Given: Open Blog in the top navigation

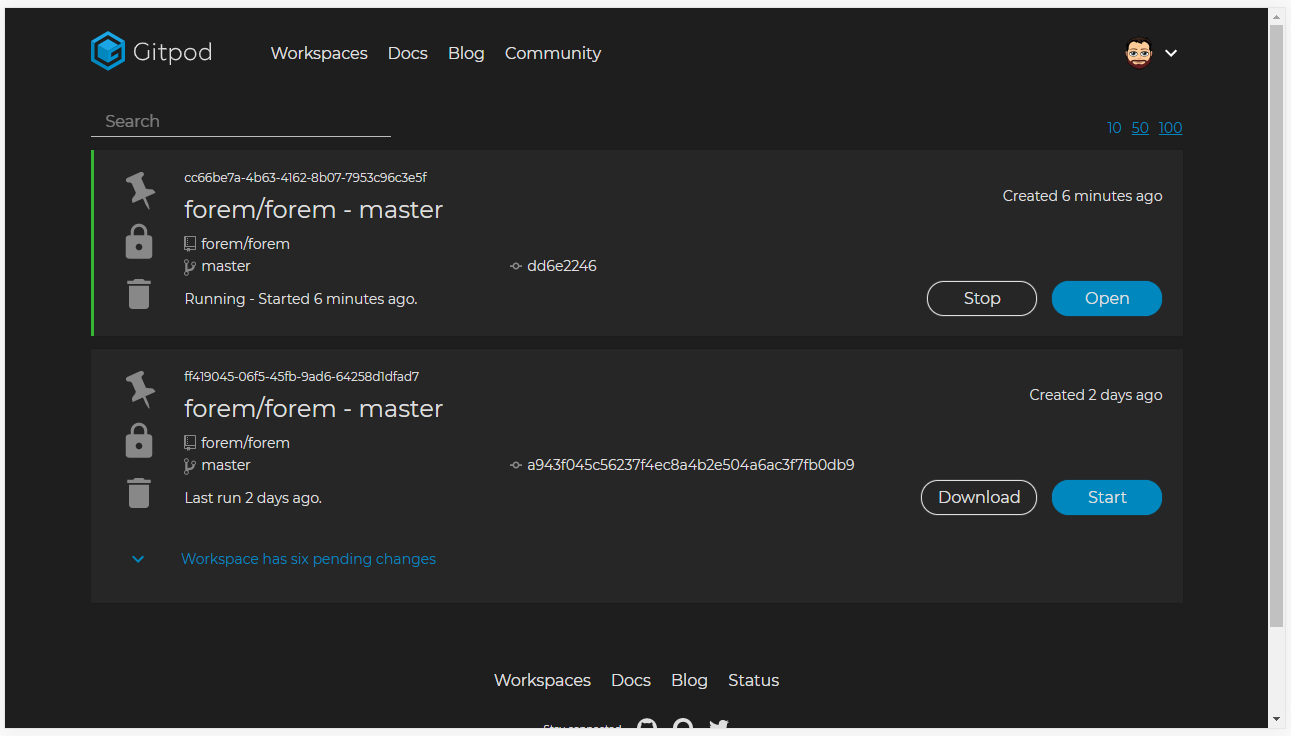Looking at the screenshot, I should (x=466, y=53).
